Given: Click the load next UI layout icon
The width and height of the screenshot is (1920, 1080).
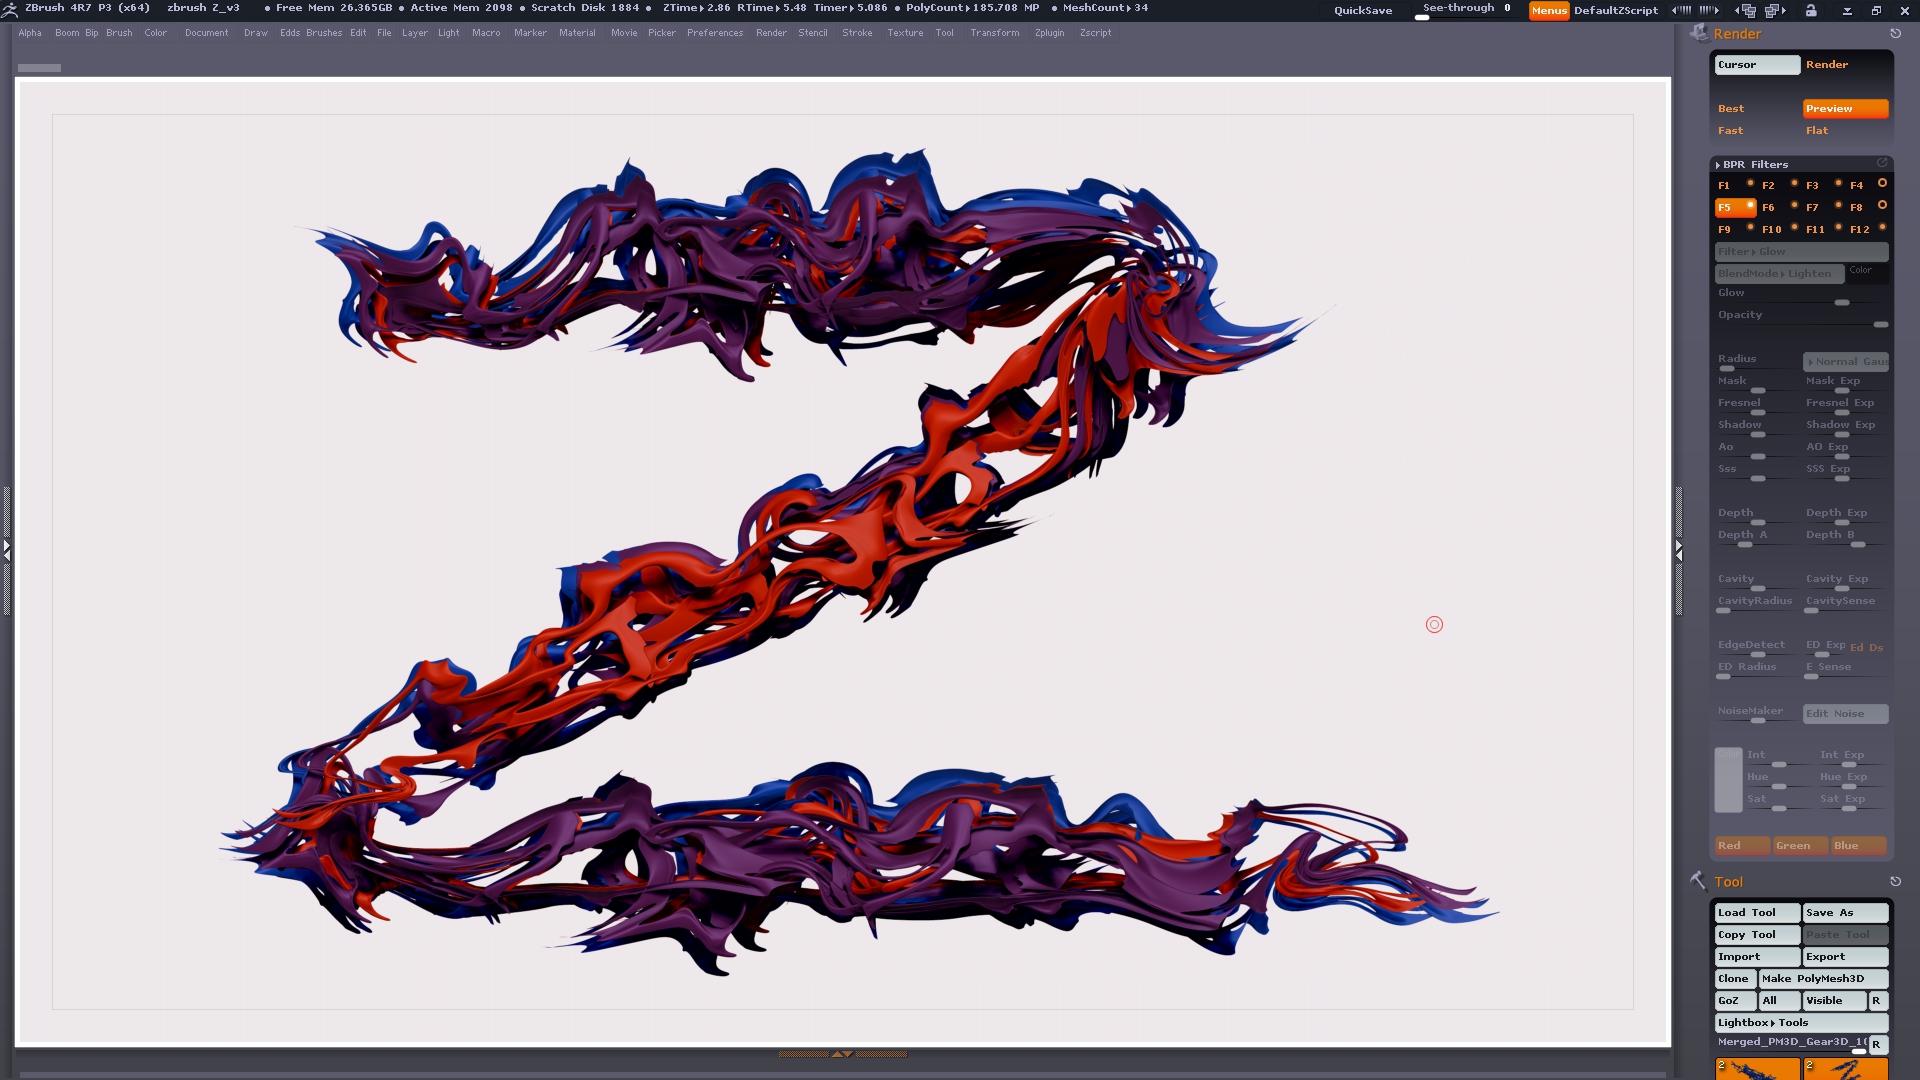Looking at the screenshot, I should (x=1777, y=10).
